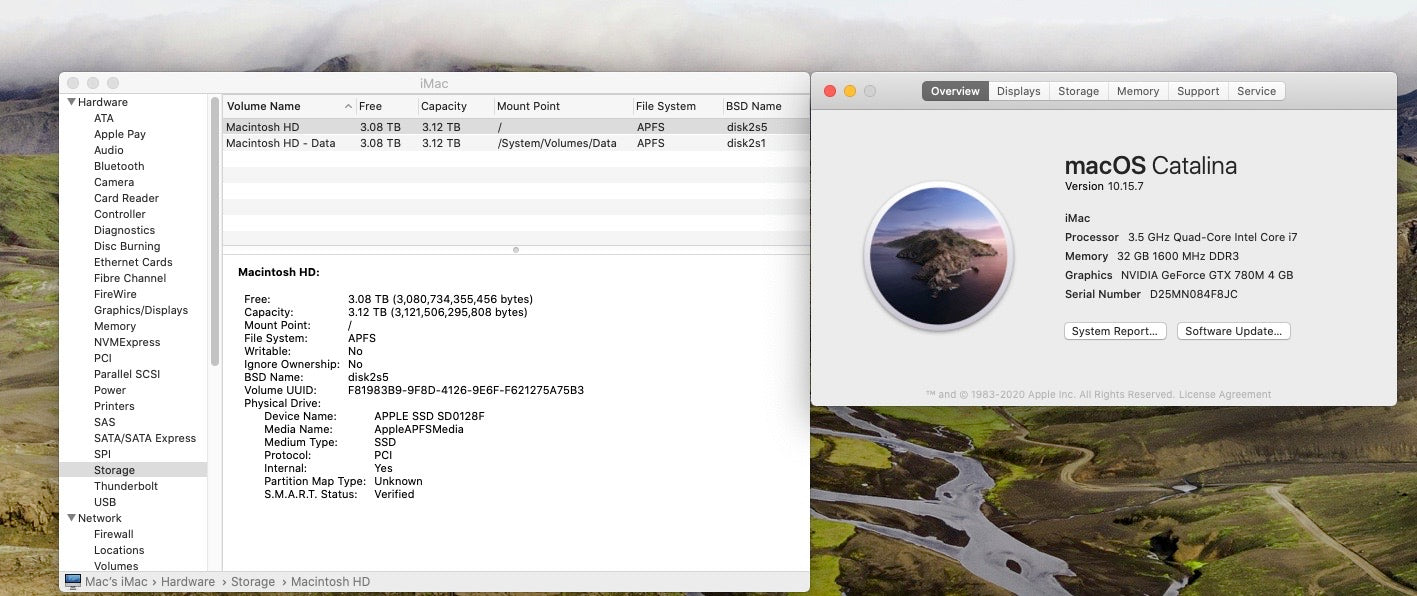Screen dimensions: 1417x596
Task: Click the sort arrow on Volume Name column
Action: pyautogui.click(x=347, y=105)
